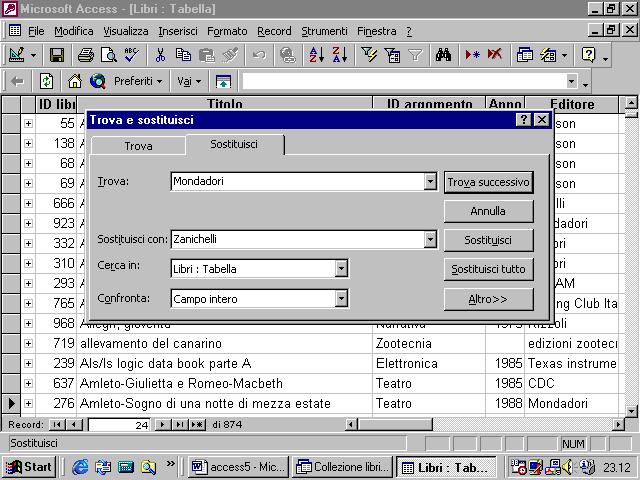Click the Save toolbar icon
This screenshot has height=480, width=640.
click(57, 55)
